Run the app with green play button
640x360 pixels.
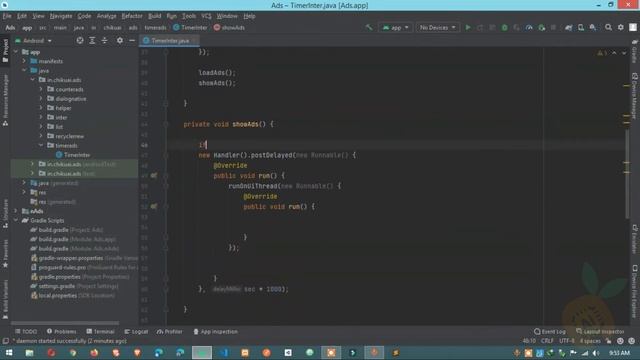468,27
